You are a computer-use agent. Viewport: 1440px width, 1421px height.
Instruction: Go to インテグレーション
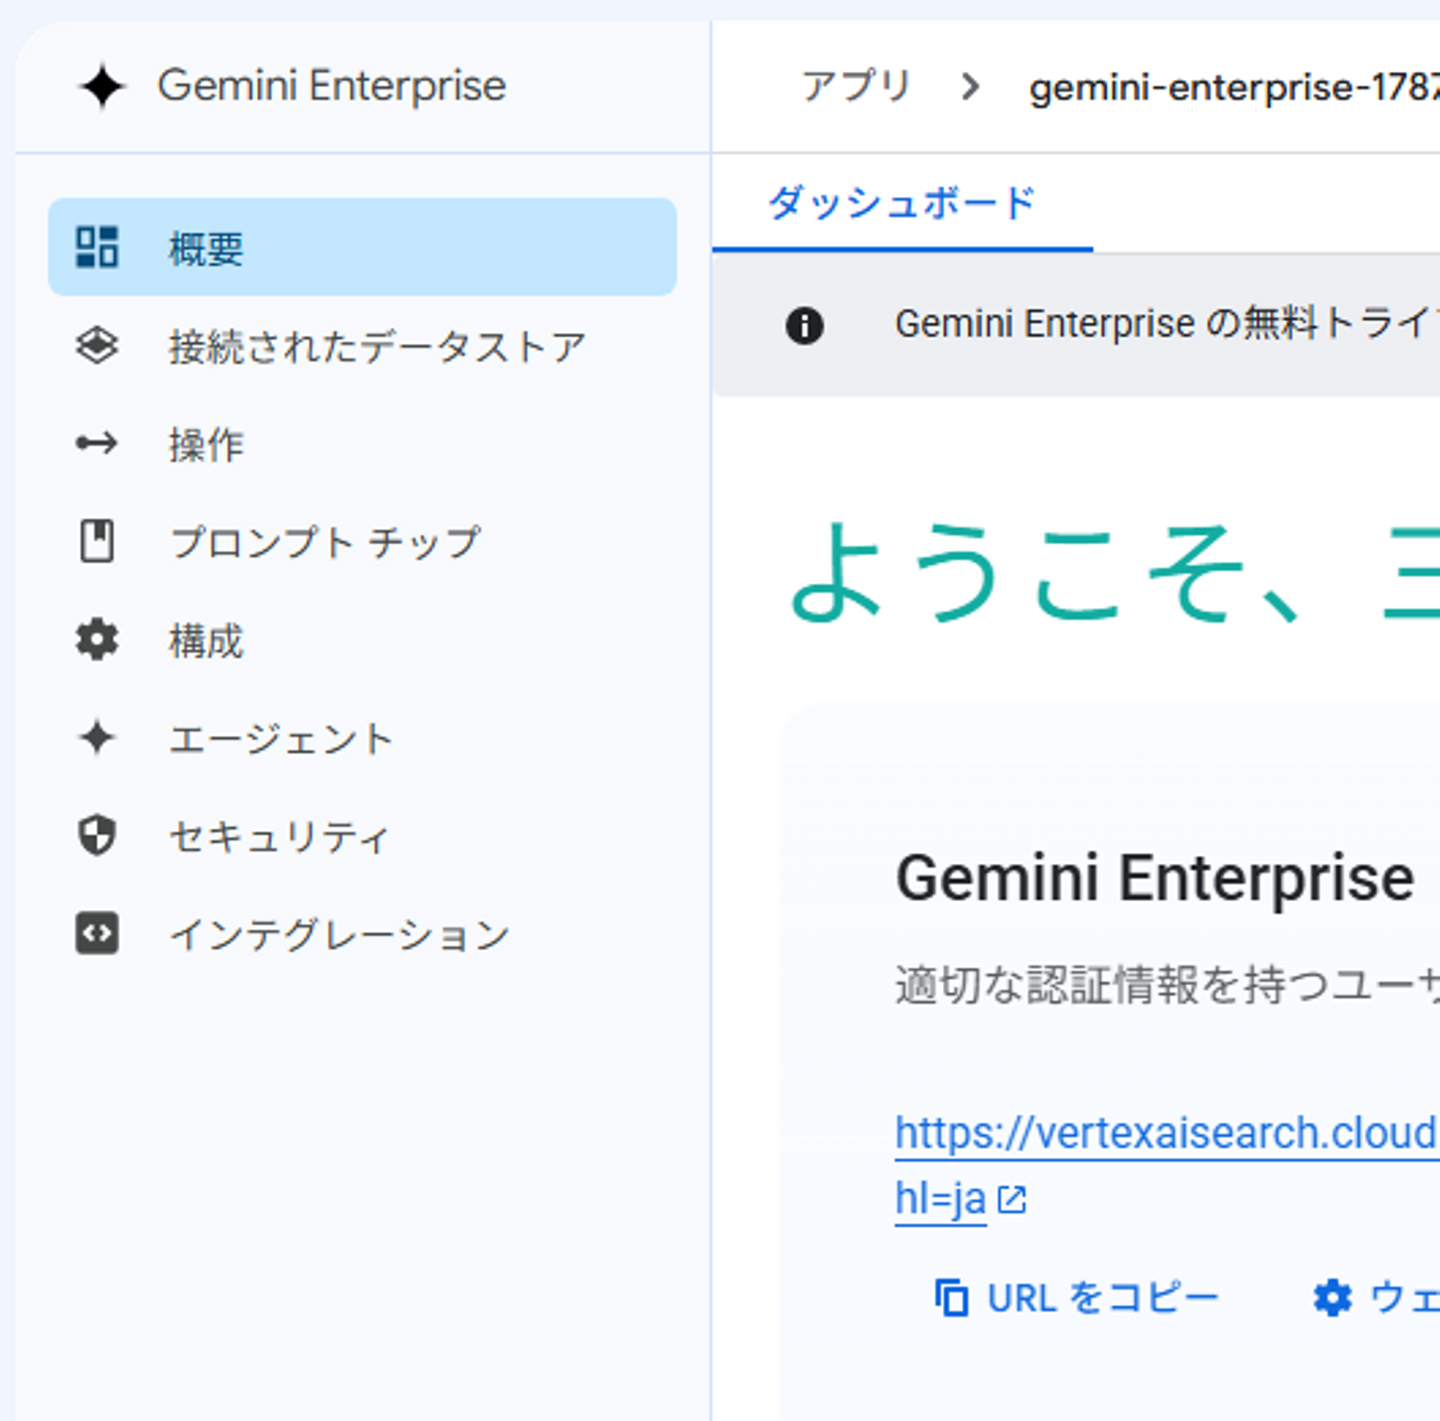(x=362, y=934)
